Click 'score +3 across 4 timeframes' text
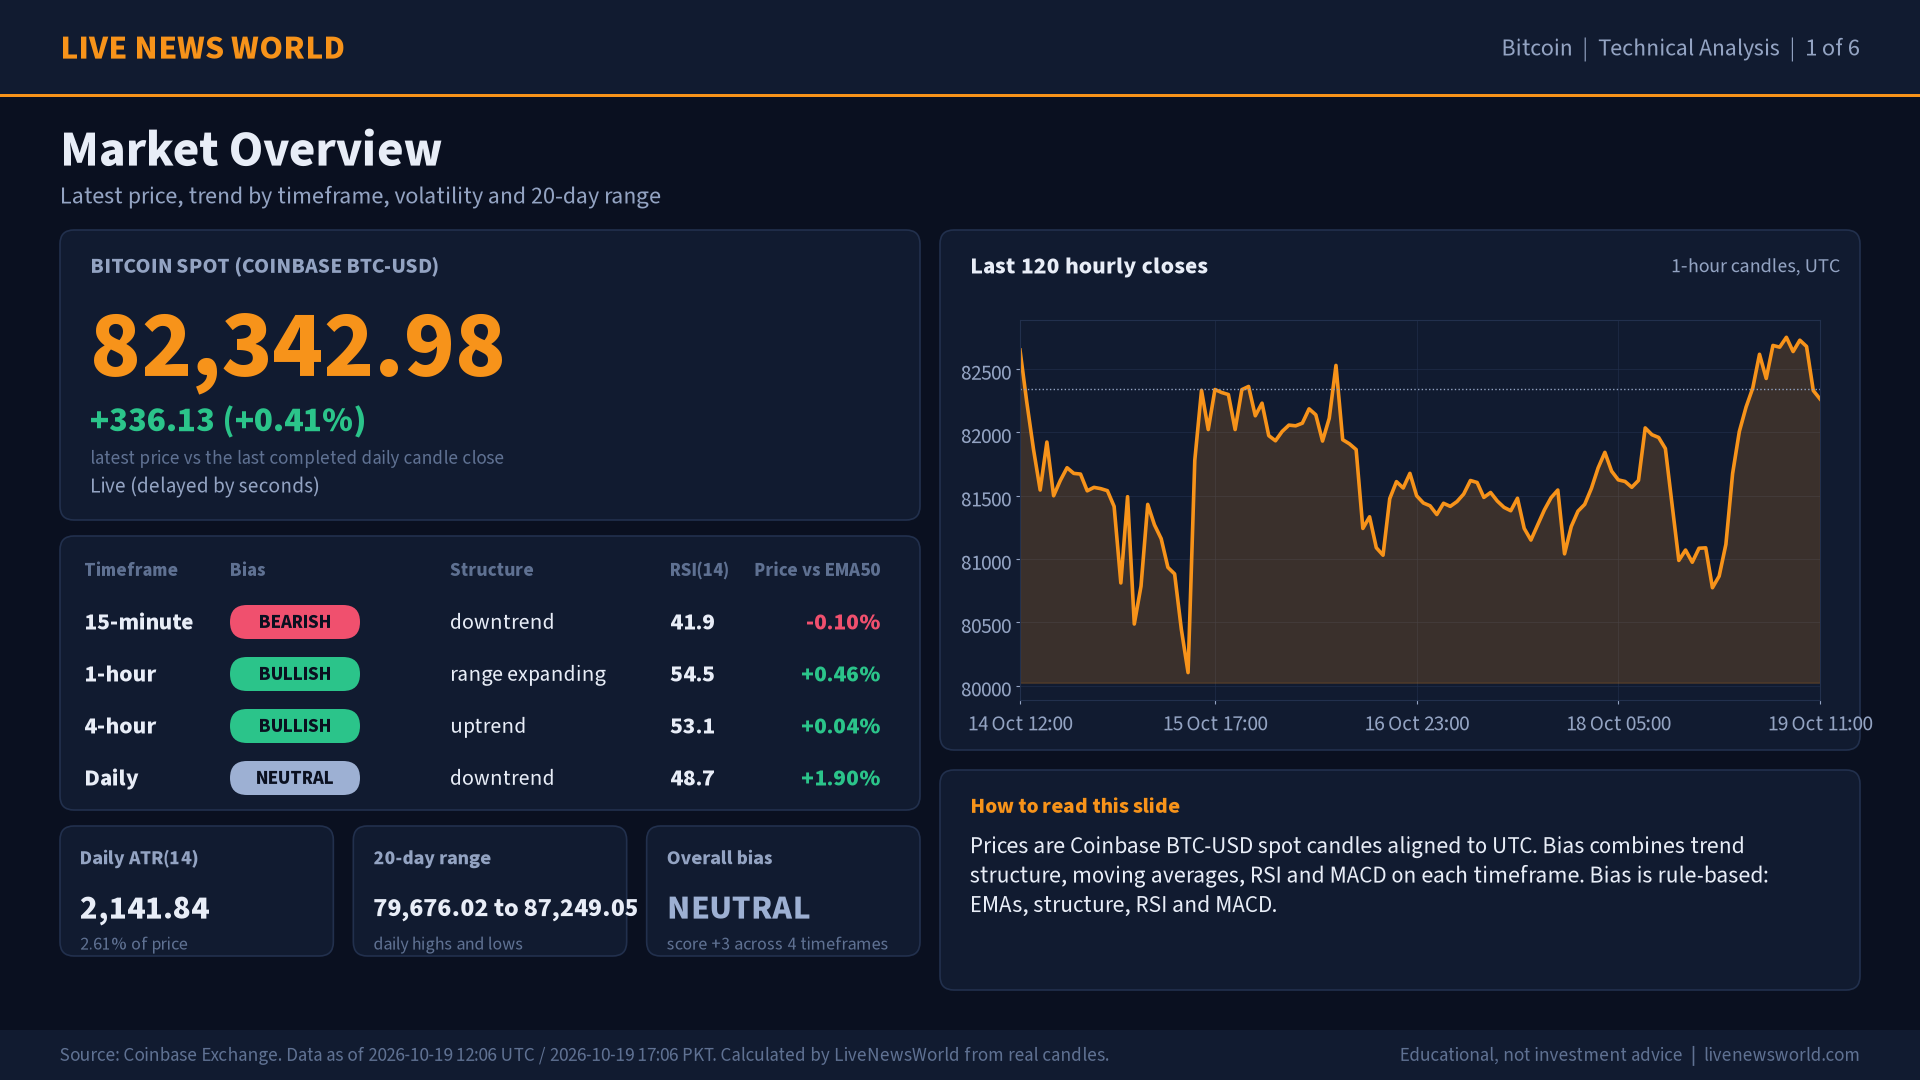 777,944
